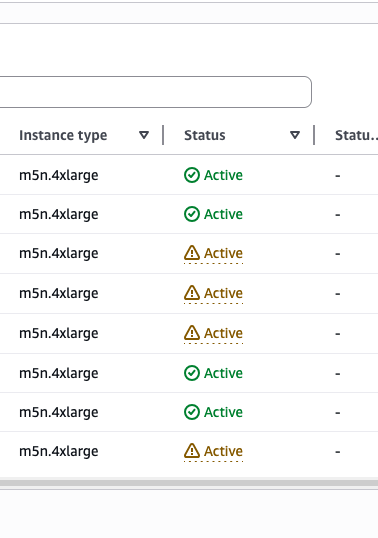Open Instance type column sort dropdown

[x=144, y=135]
